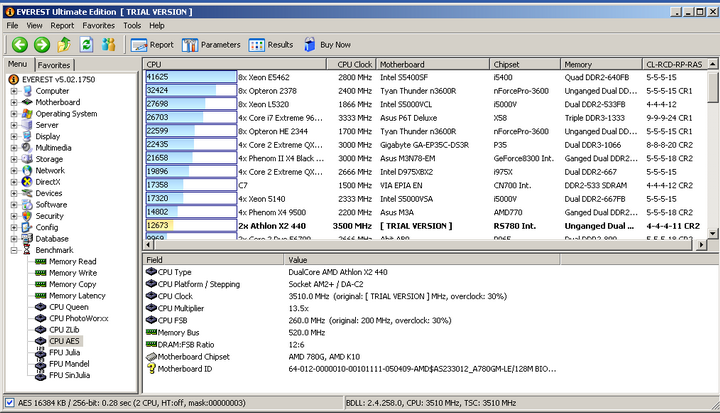Select the EVEREST v5.02.1750 root icon
720x413 pixels.
tap(14, 79)
